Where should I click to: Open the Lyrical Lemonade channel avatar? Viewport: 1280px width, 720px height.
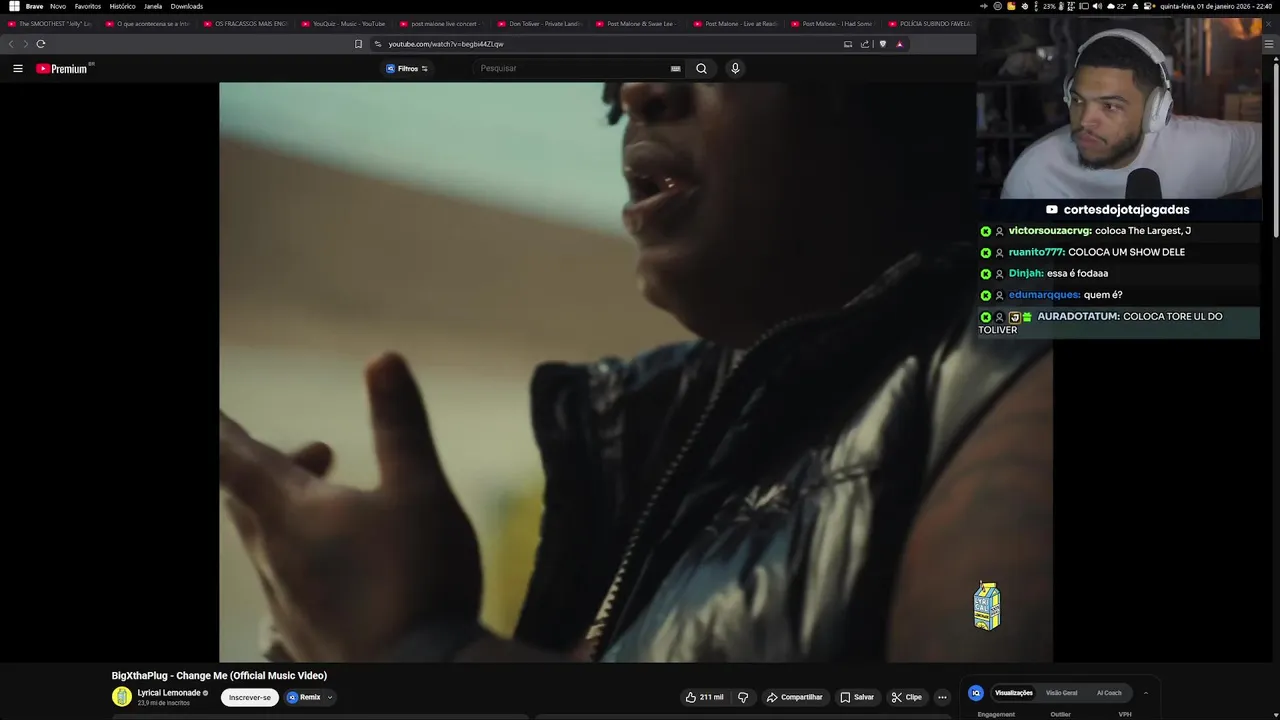pos(122,697)
